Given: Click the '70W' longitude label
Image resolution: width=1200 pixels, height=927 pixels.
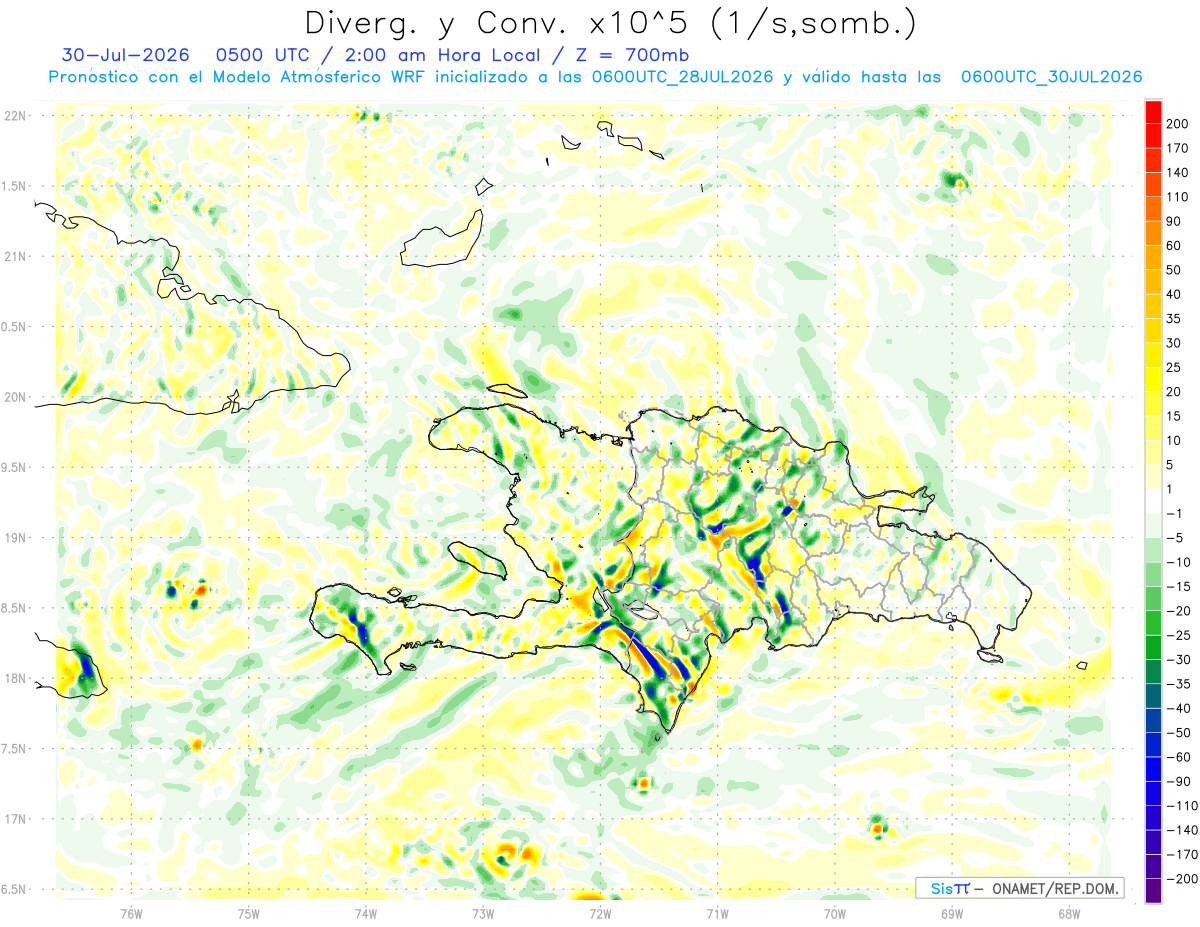Looking at the screenshot, I should click(x=835, y=913).
